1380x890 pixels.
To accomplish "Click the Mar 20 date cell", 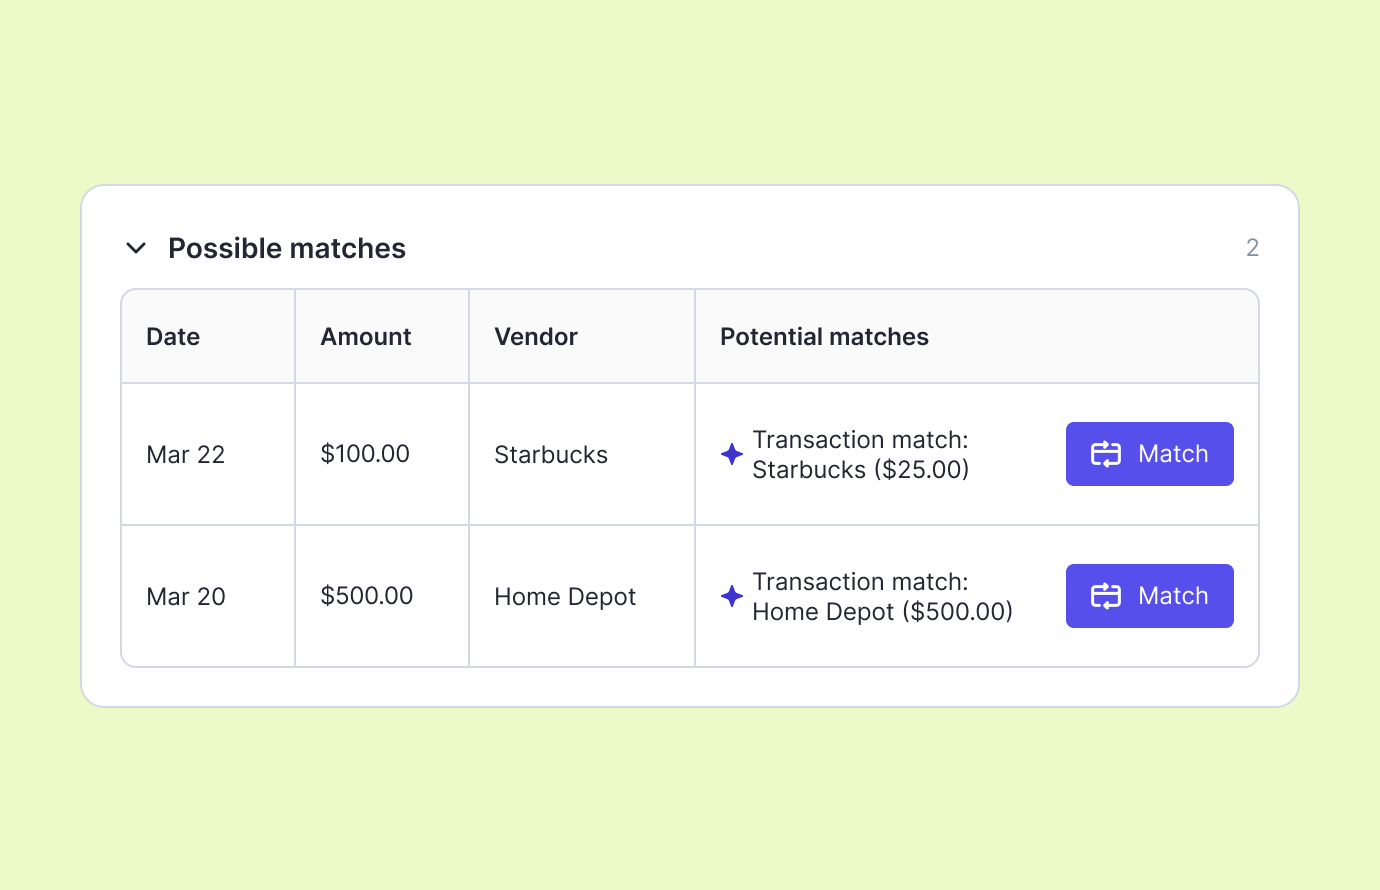I will 186,597.
